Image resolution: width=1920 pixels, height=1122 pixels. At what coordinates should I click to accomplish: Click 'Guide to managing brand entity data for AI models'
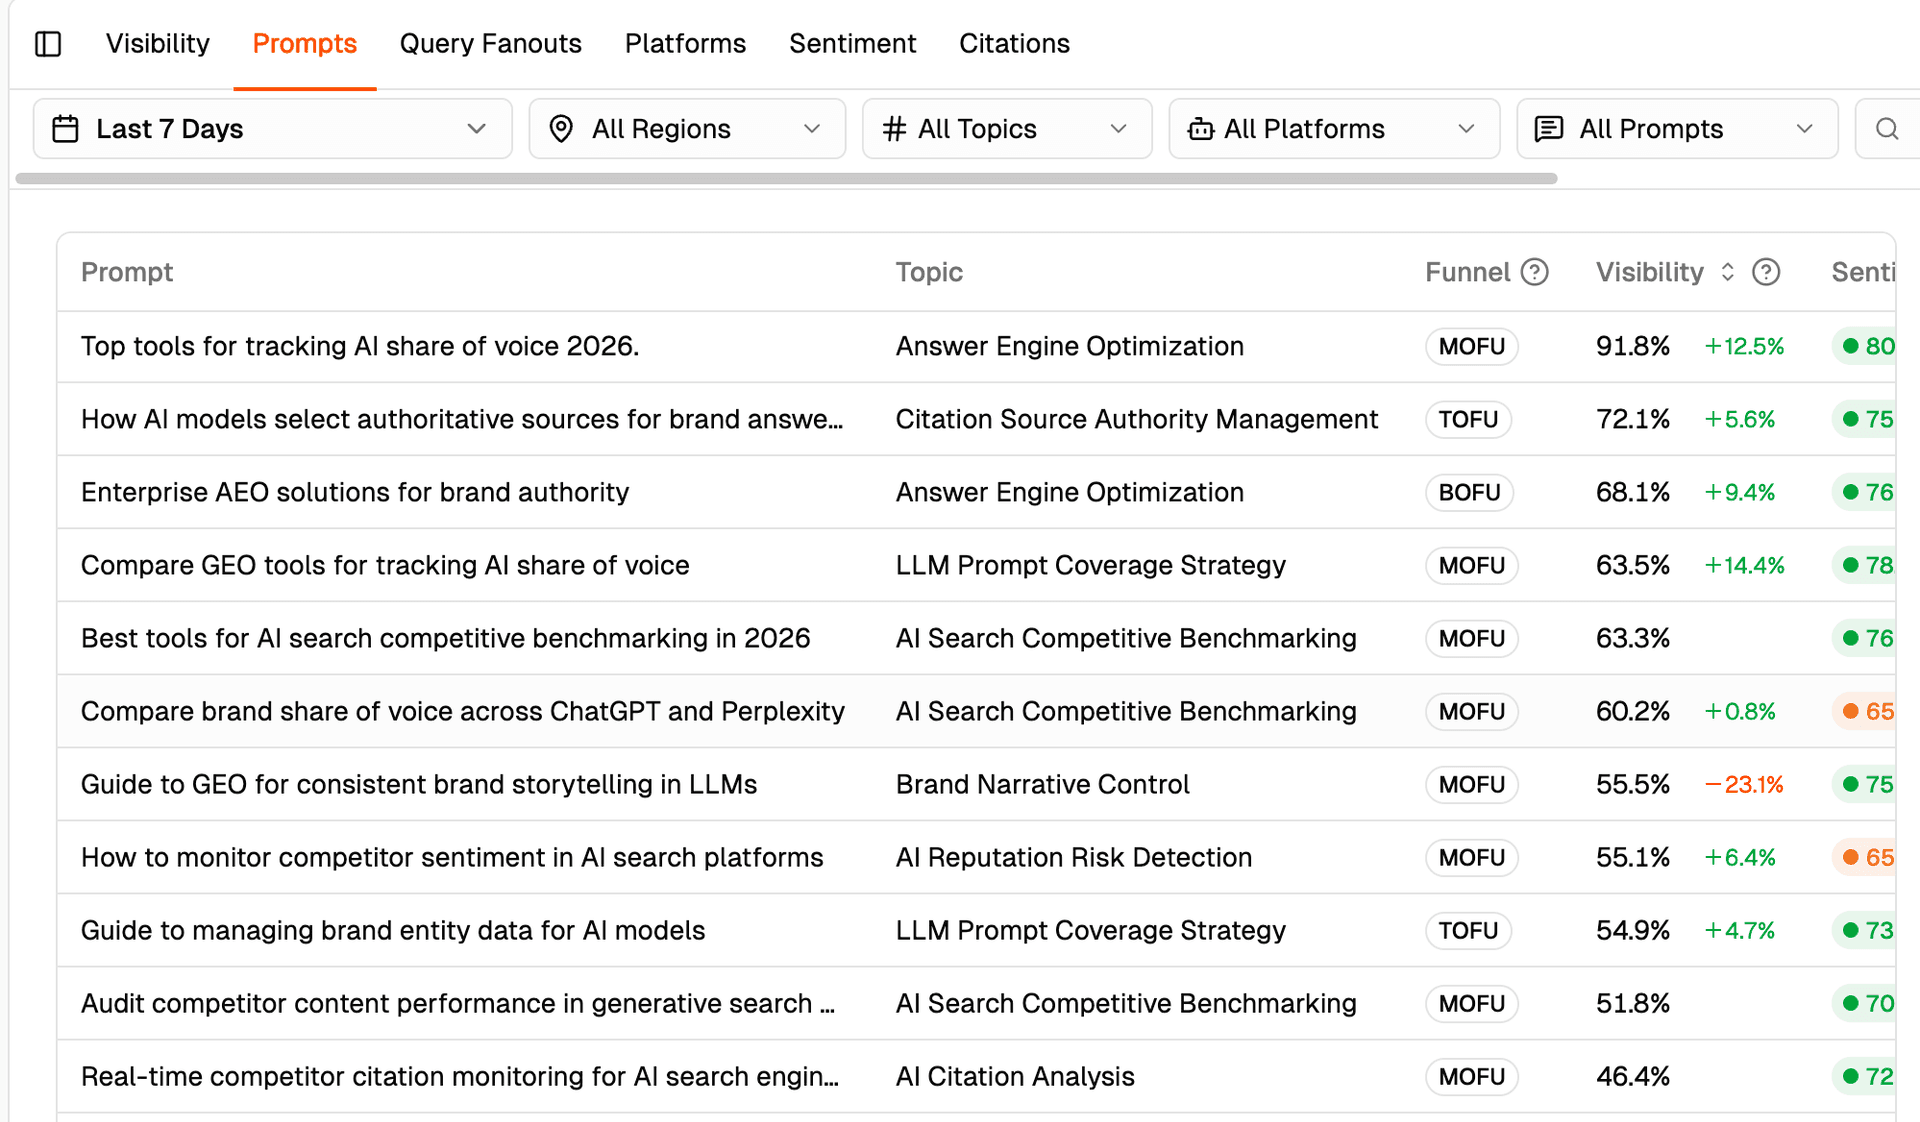[x=393, y=930]
